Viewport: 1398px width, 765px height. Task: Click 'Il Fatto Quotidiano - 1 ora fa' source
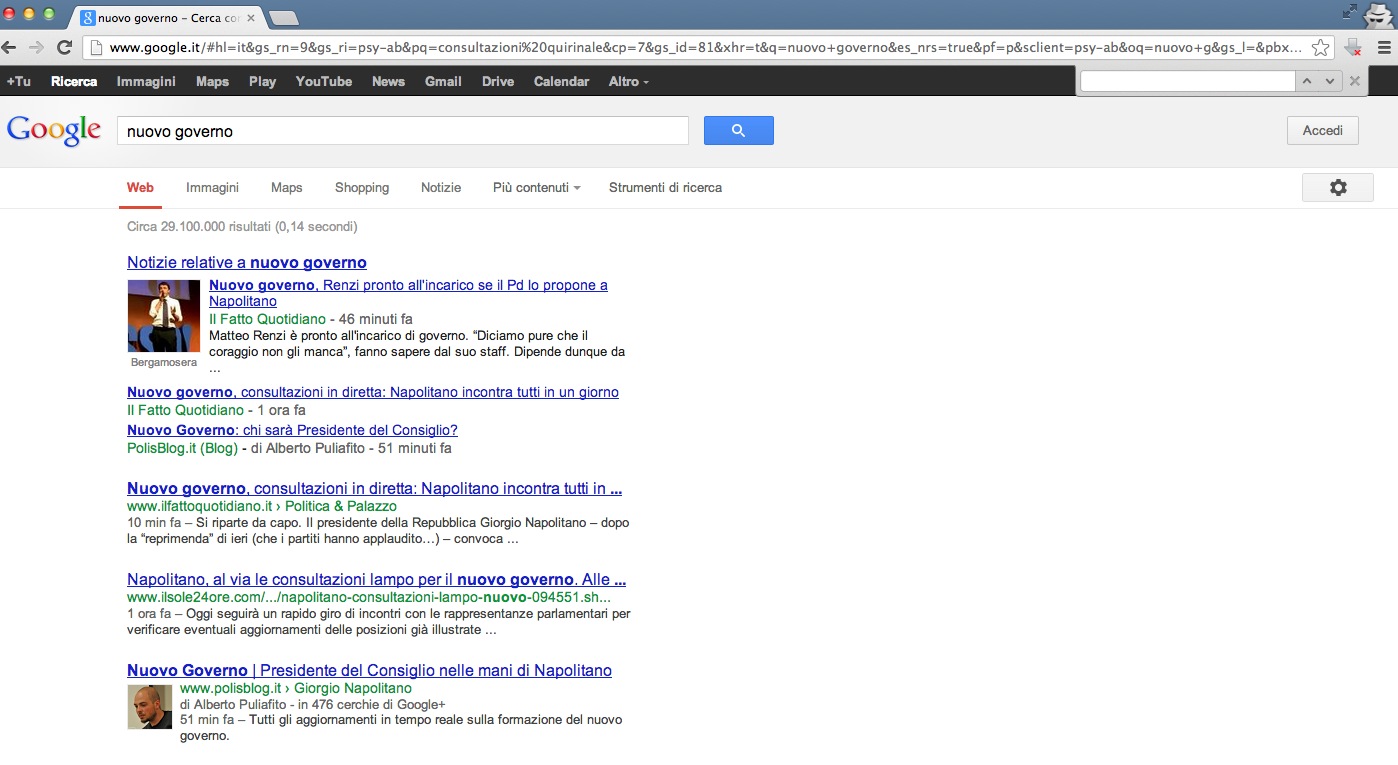pyautogui.click(x=216, y=411)
